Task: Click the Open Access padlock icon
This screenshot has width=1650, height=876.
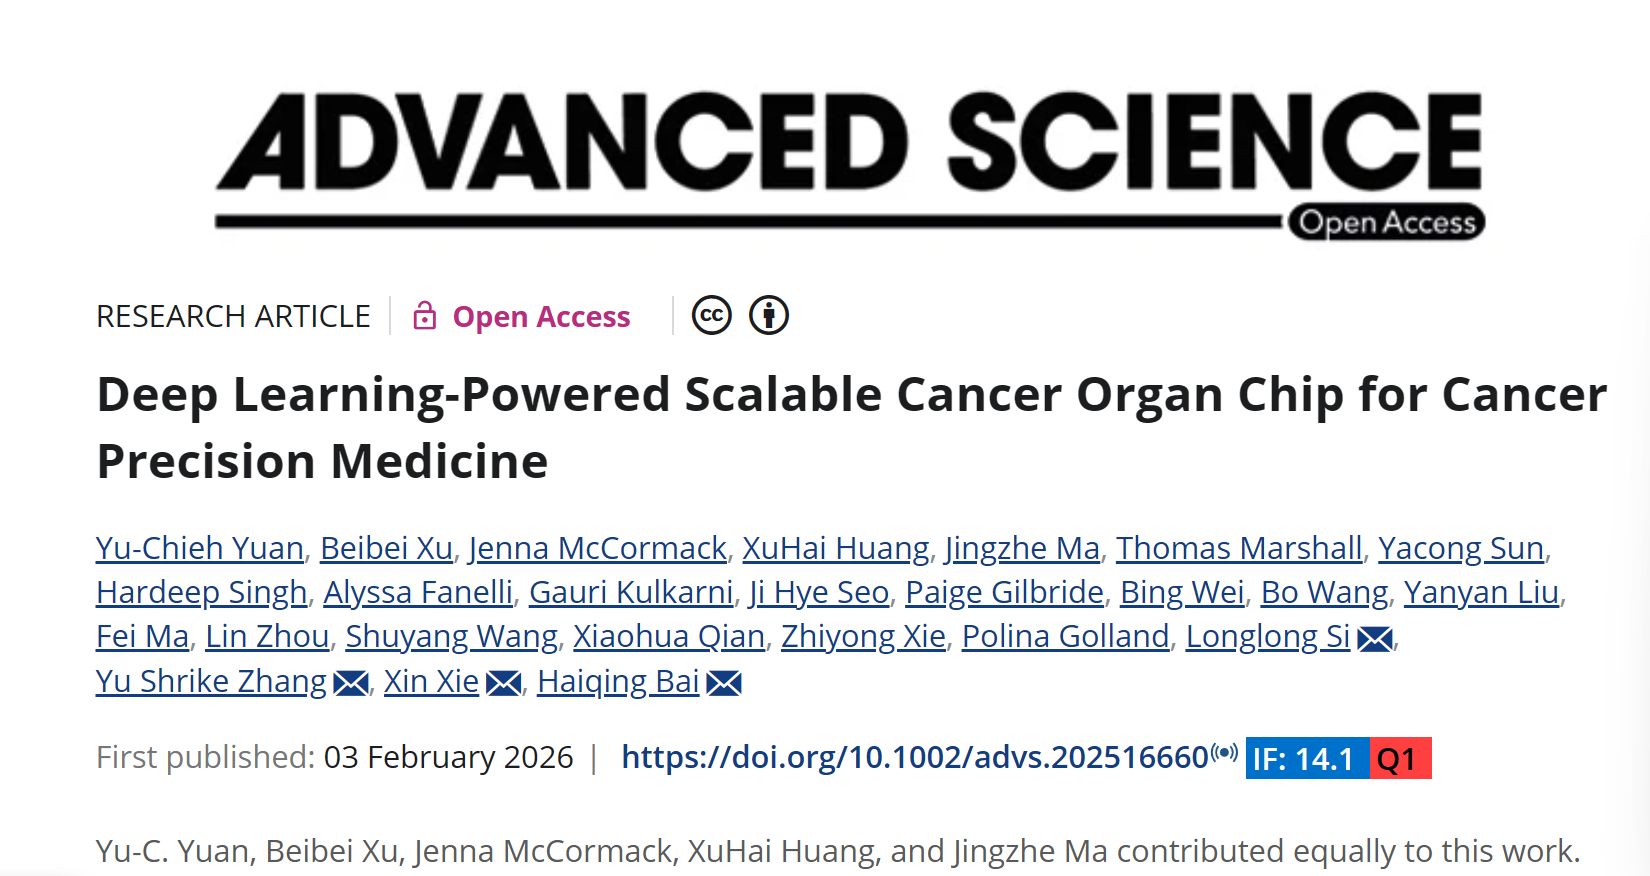Action: point(425,316)
